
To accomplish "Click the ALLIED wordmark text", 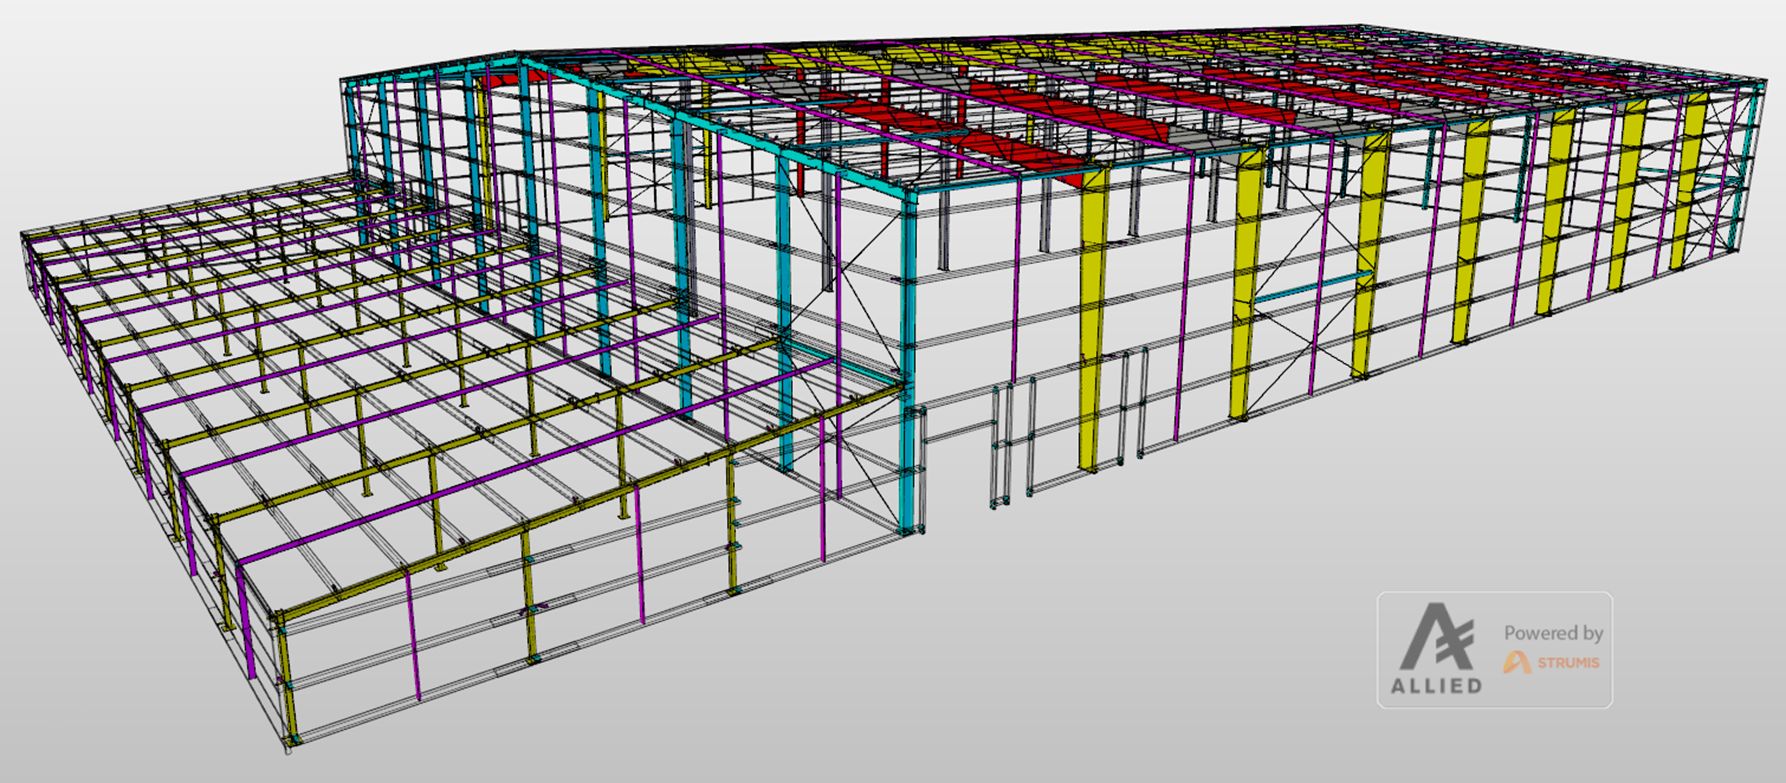I will point(1436,686).
